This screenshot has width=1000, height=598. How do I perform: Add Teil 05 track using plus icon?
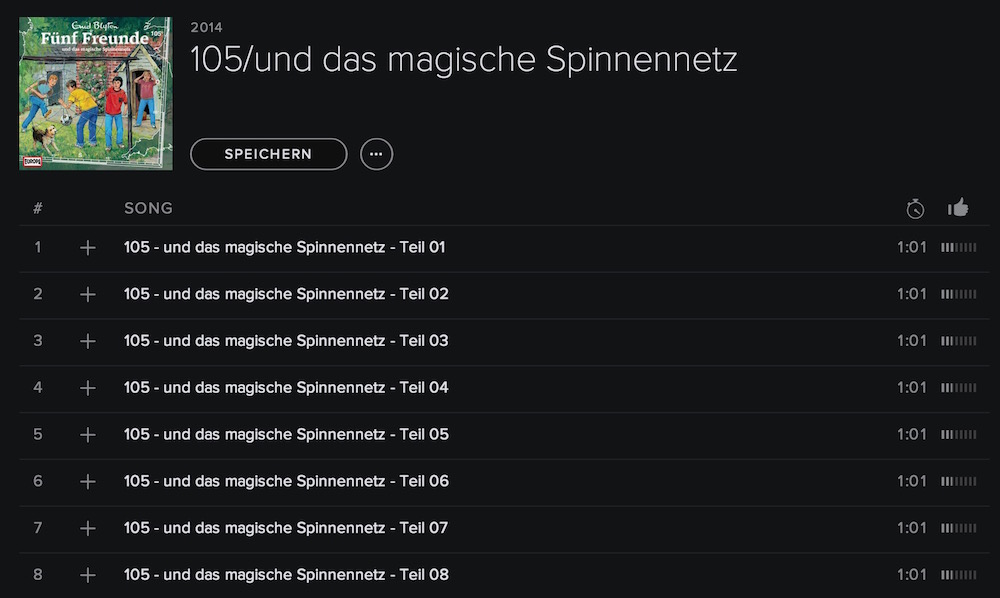point(88,435)
